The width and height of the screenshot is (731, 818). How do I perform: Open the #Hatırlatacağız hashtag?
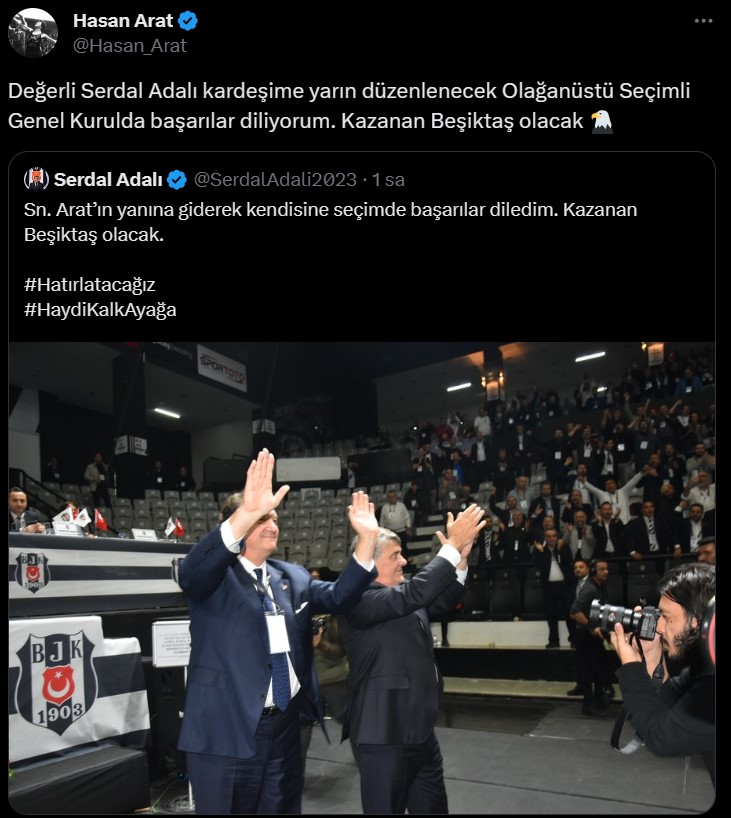coord(90,285)
